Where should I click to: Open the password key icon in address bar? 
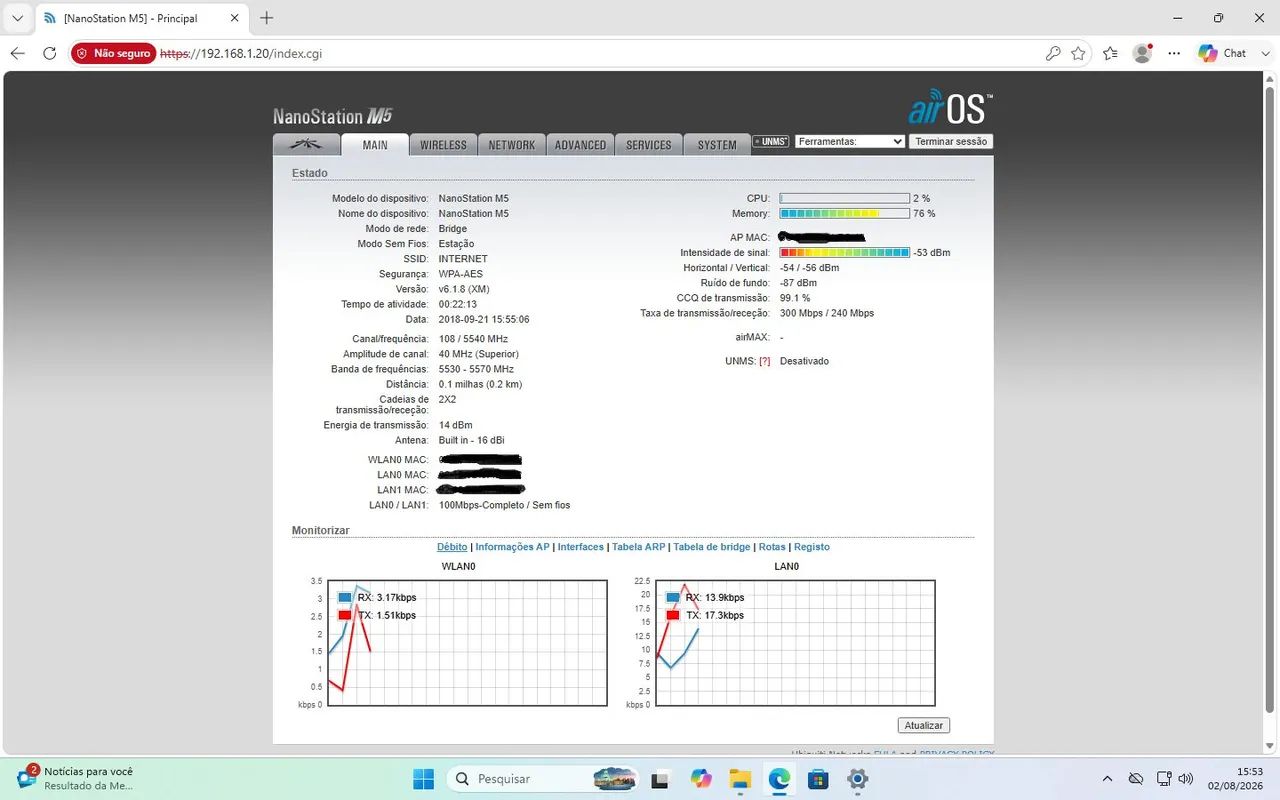(x=1053, y=53)
